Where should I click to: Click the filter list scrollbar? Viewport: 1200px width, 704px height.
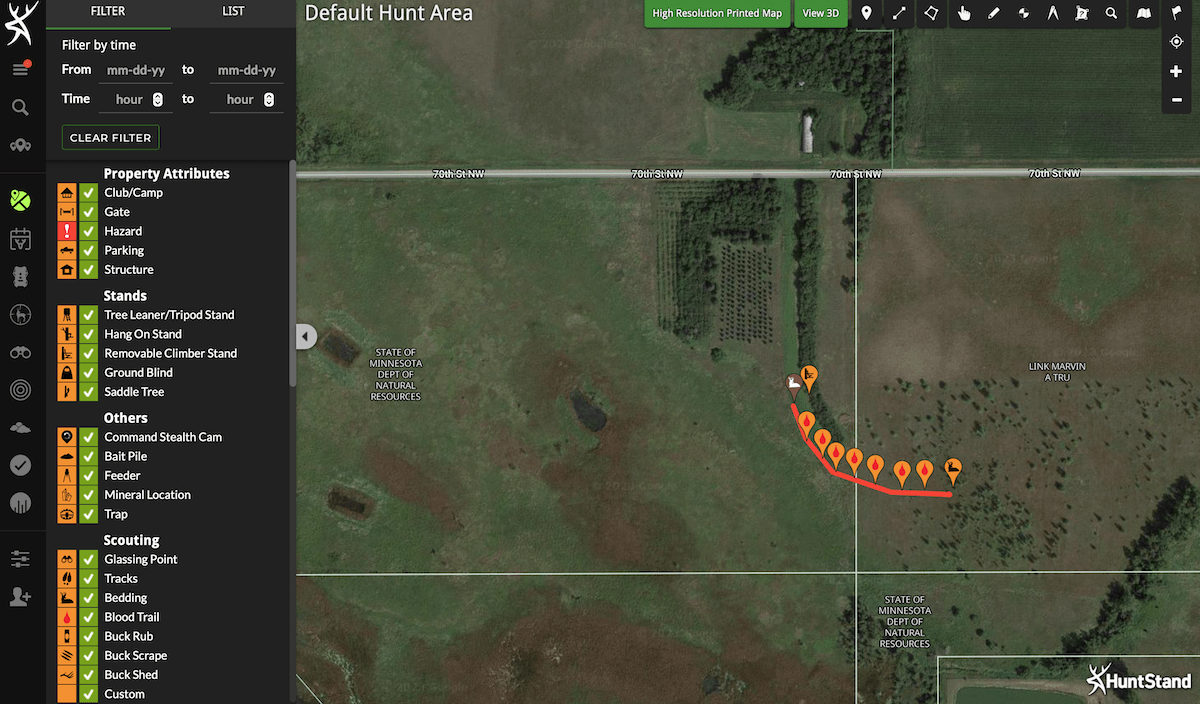(x=292, y=273)
